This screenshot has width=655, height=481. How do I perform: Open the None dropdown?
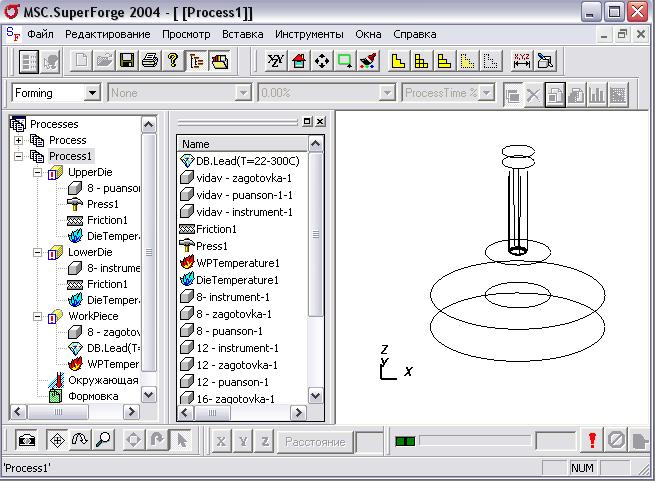tap(243, 93)
